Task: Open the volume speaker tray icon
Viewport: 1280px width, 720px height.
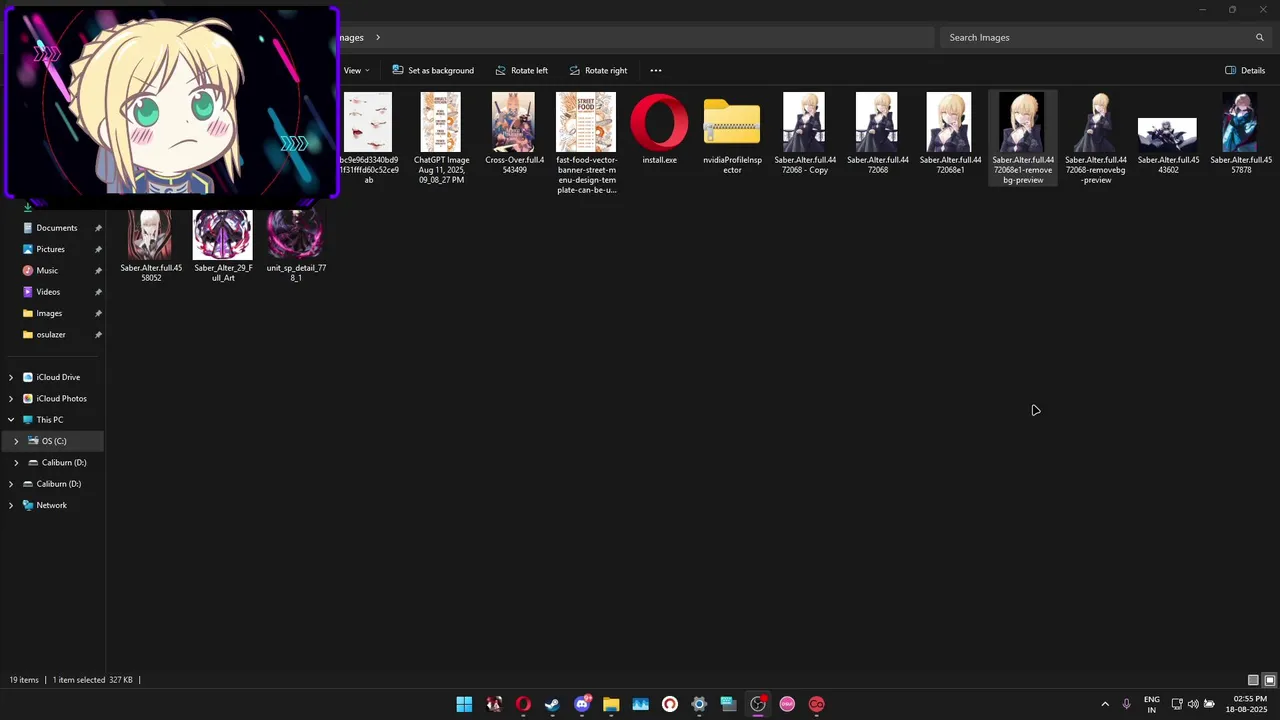Action: click(1193, 704)
